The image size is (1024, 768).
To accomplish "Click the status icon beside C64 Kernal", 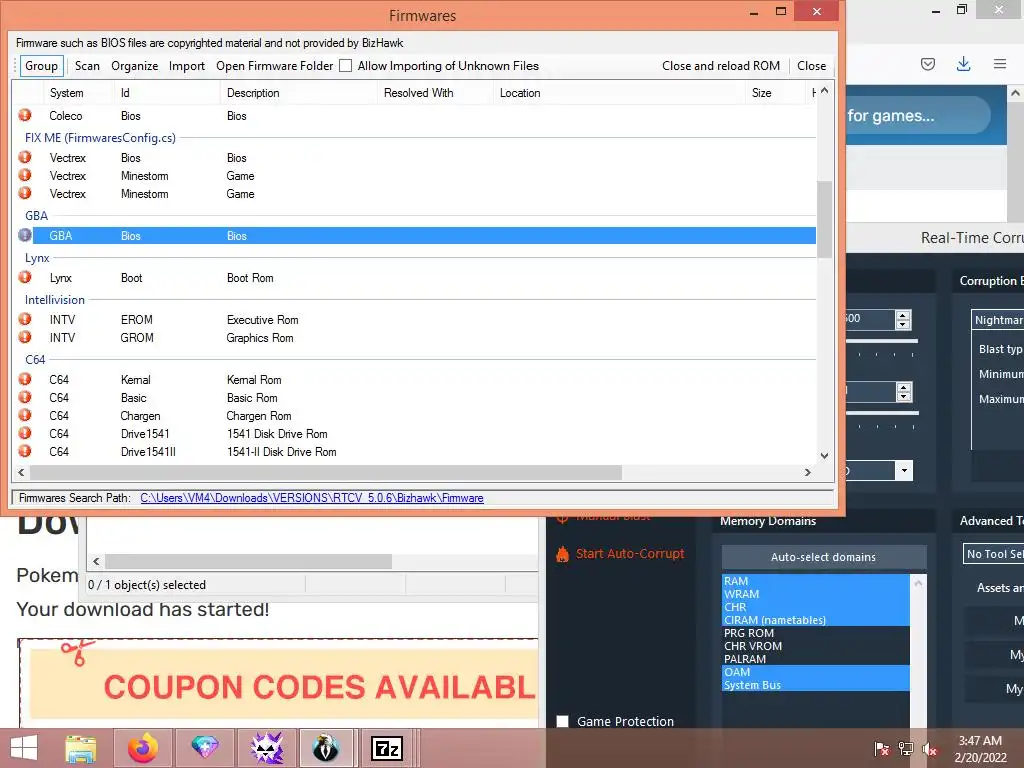I will pos(25,379).
